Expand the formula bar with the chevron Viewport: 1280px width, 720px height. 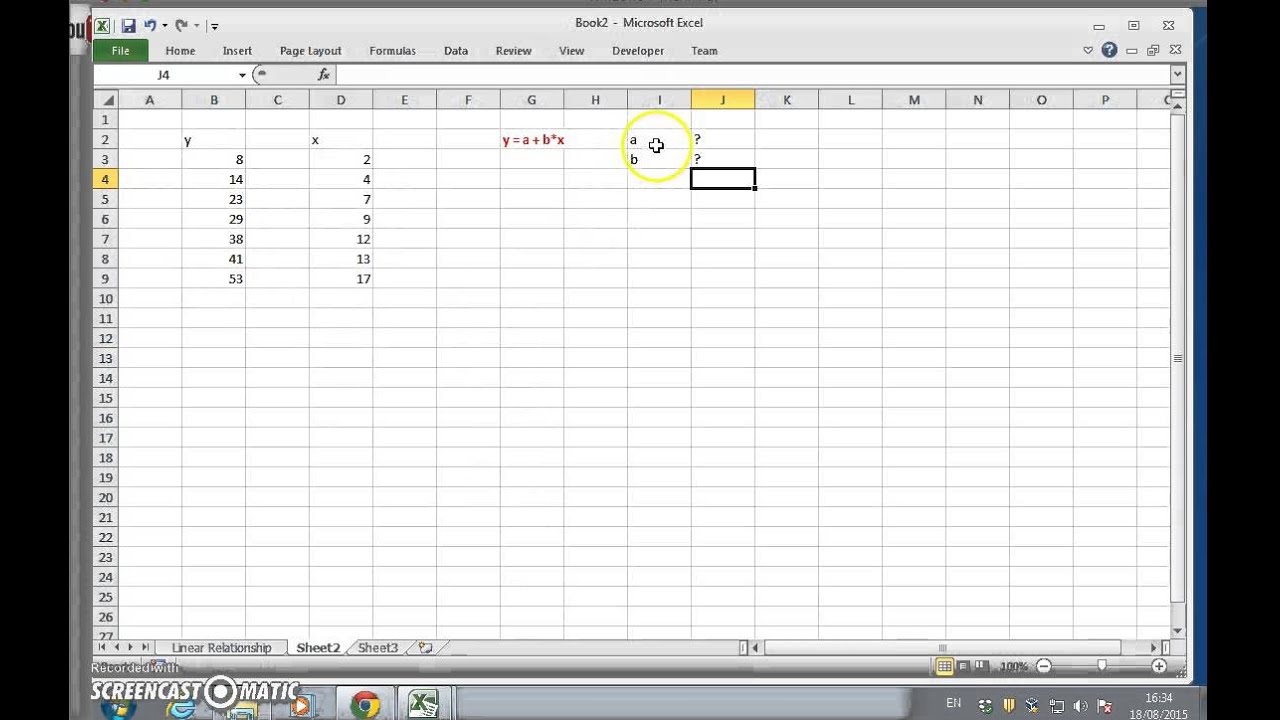tap(1177, 74)
